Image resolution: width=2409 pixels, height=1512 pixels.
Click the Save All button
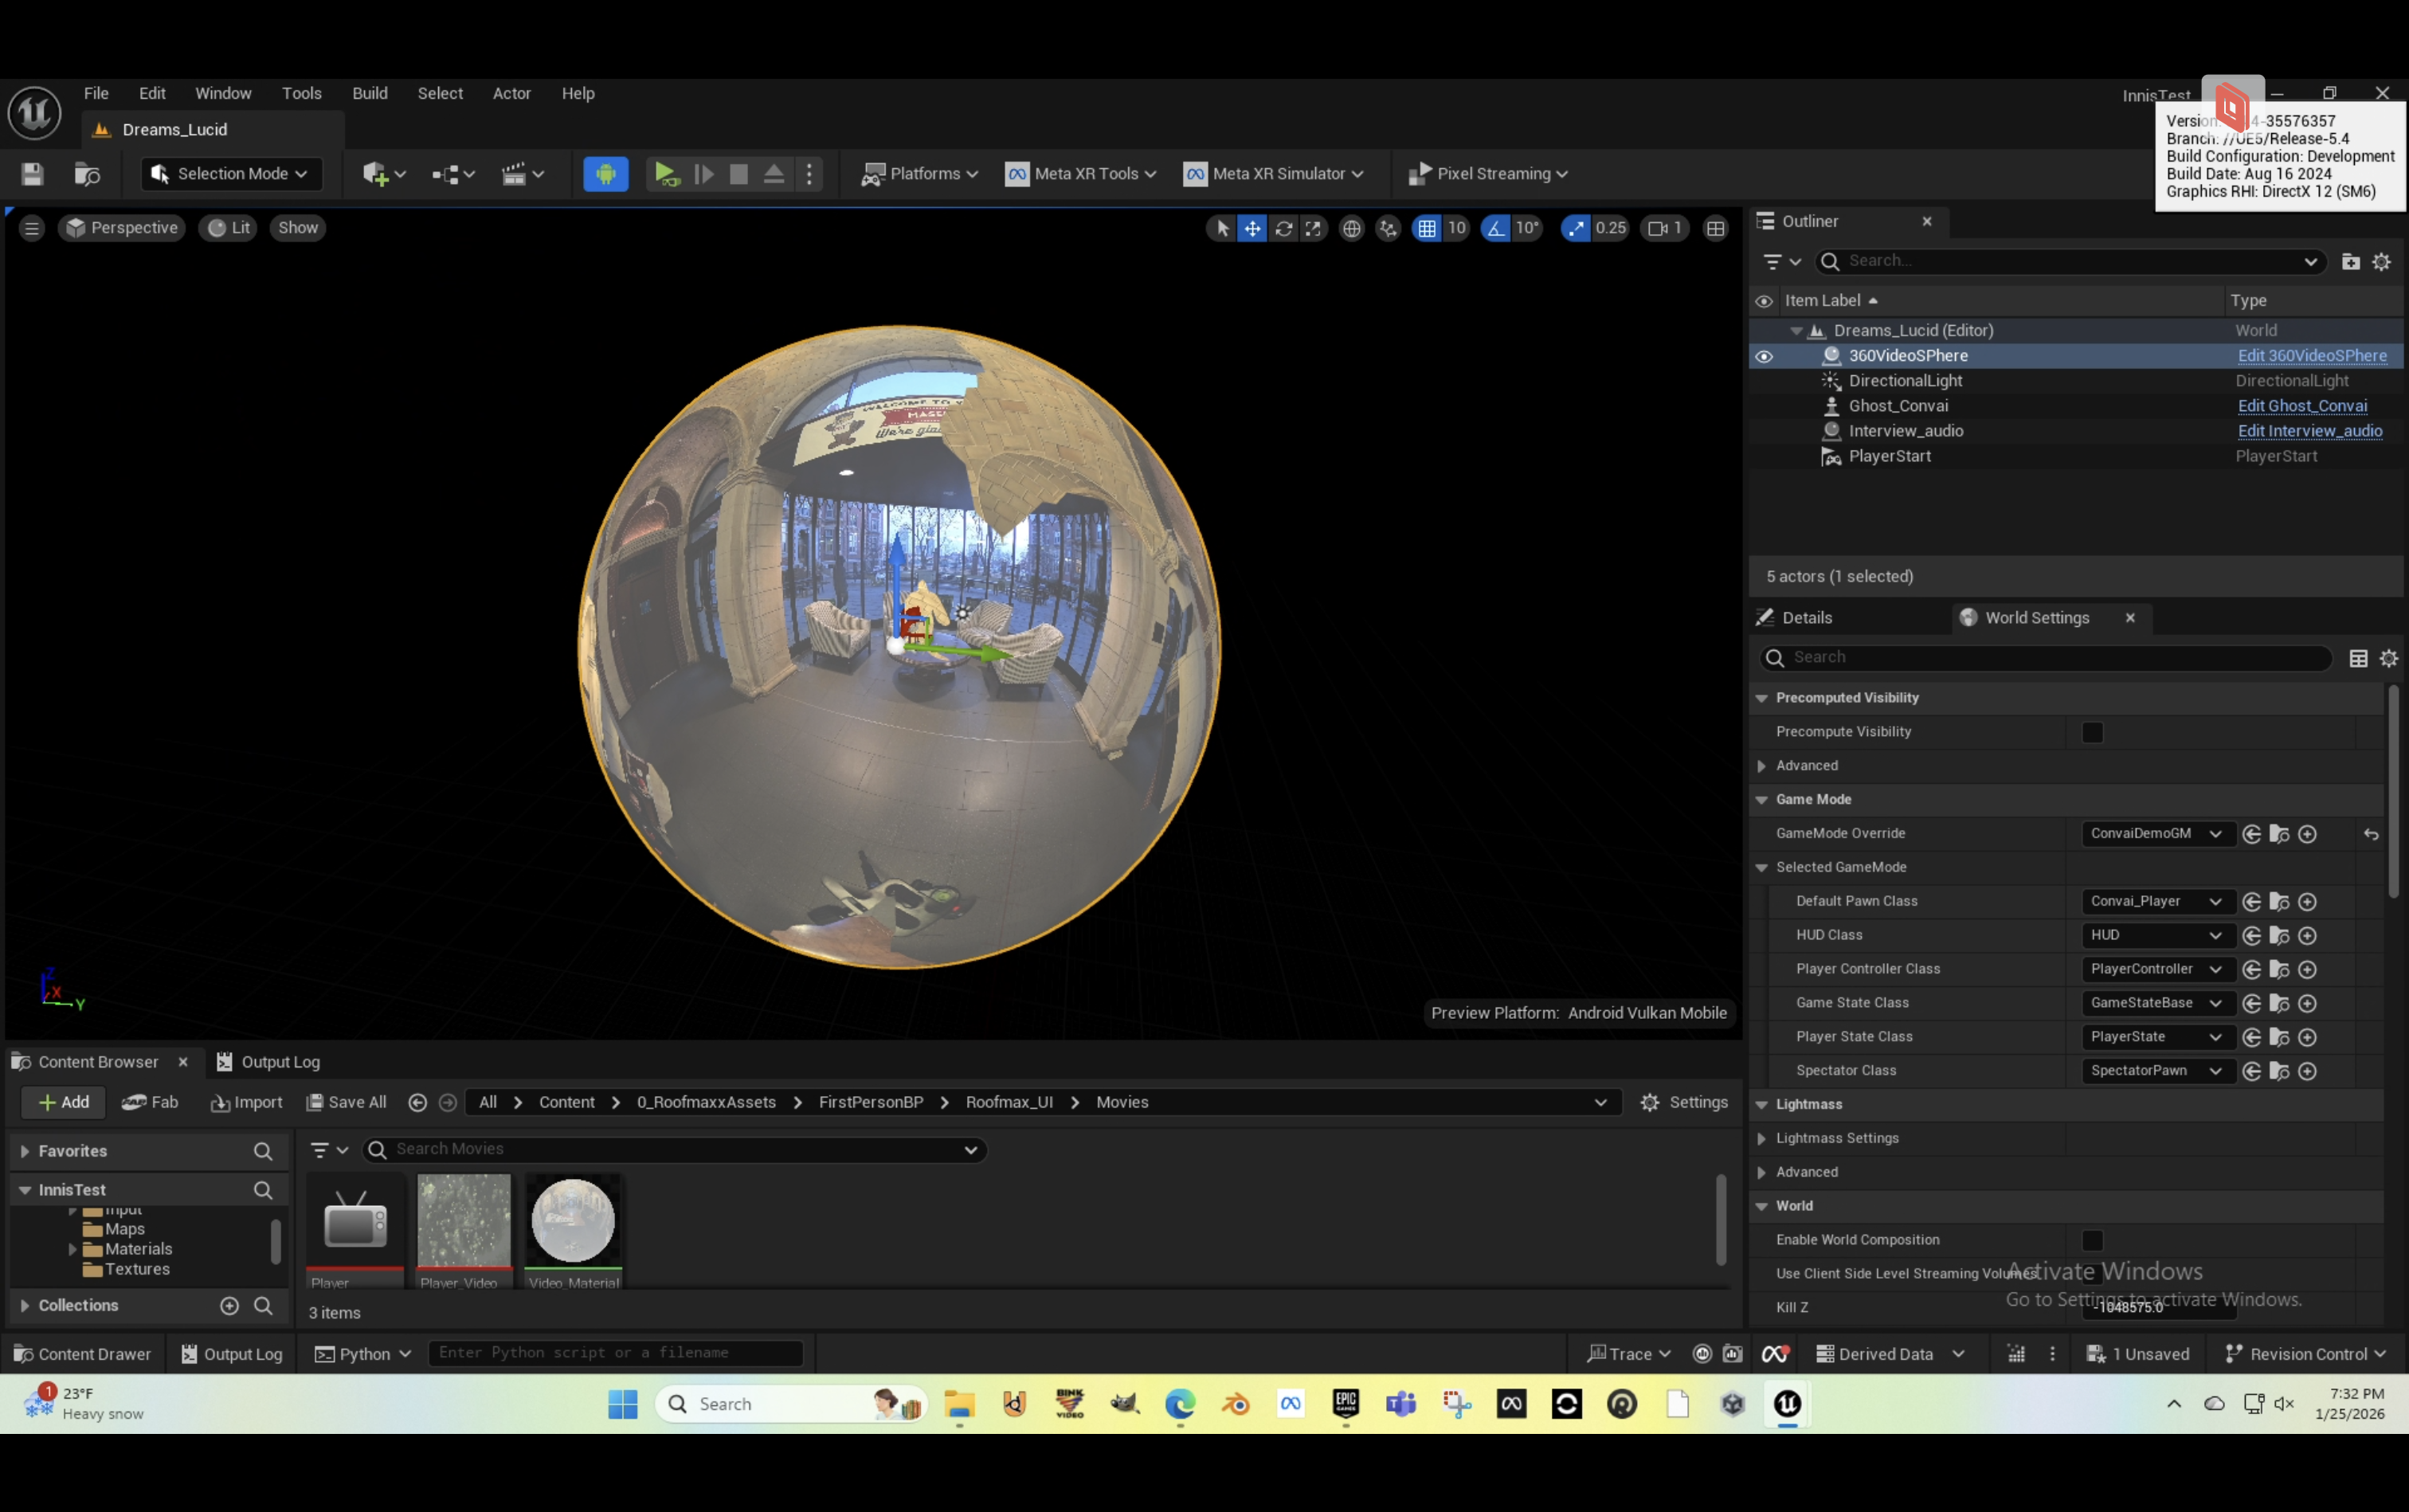point(346,1102)
